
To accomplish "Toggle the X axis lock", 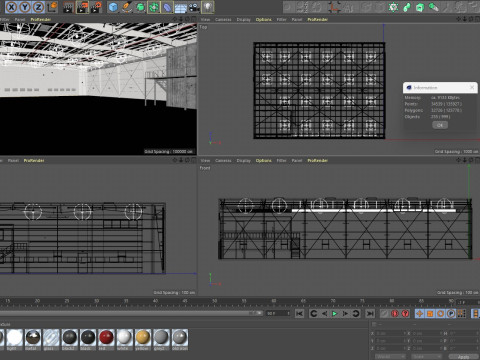I will point(11,7).
